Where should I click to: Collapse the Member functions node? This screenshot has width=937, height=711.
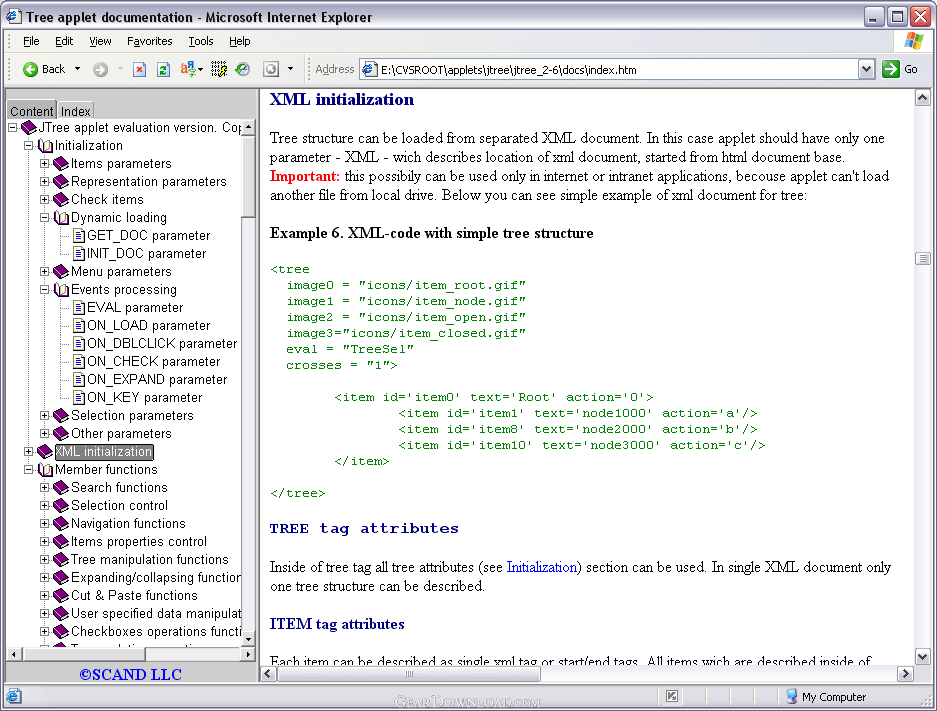pyautogui.click(x=28, y=470)
